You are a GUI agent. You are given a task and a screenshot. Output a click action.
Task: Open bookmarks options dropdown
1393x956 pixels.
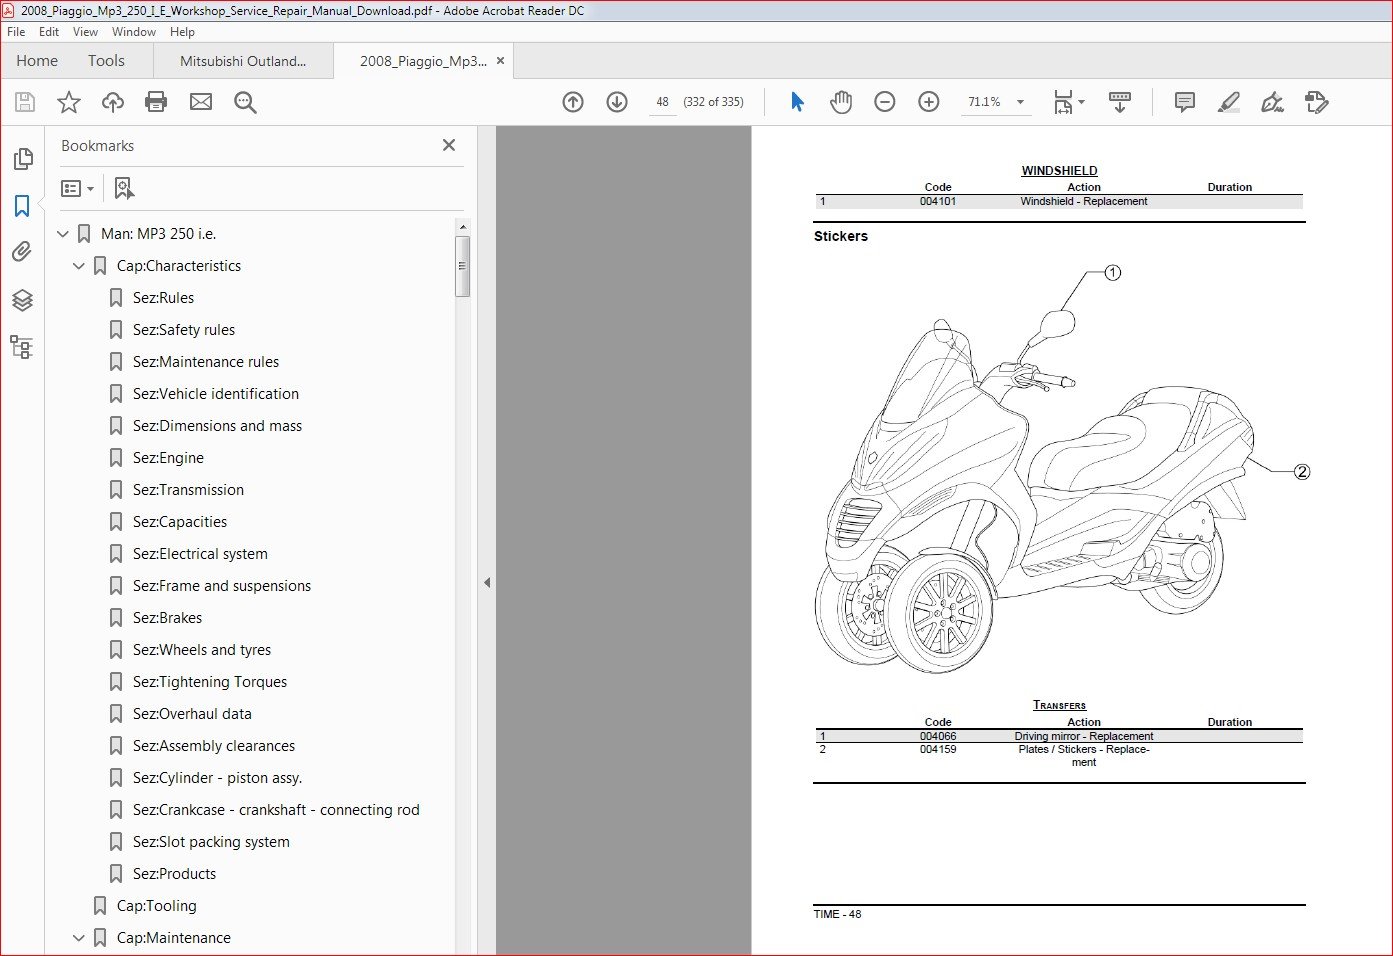(78, 188)
